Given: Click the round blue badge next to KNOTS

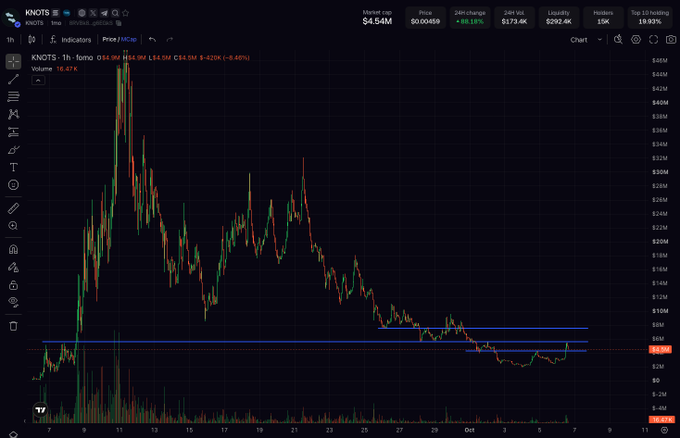Looking at the screenshot, I should (67, 13).
